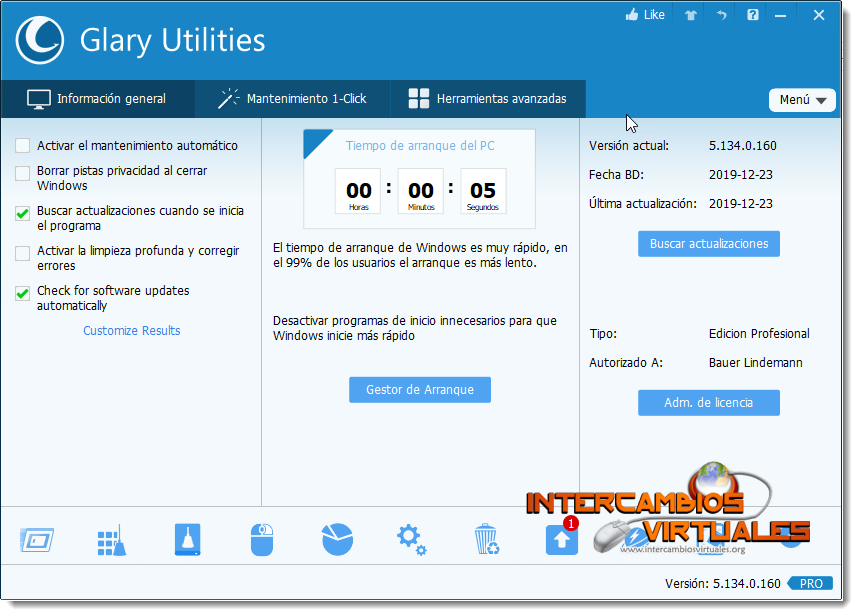Click the licensee name 'Bauer Lindemann'
Screen dimensions: 858x616
(756, 363)
